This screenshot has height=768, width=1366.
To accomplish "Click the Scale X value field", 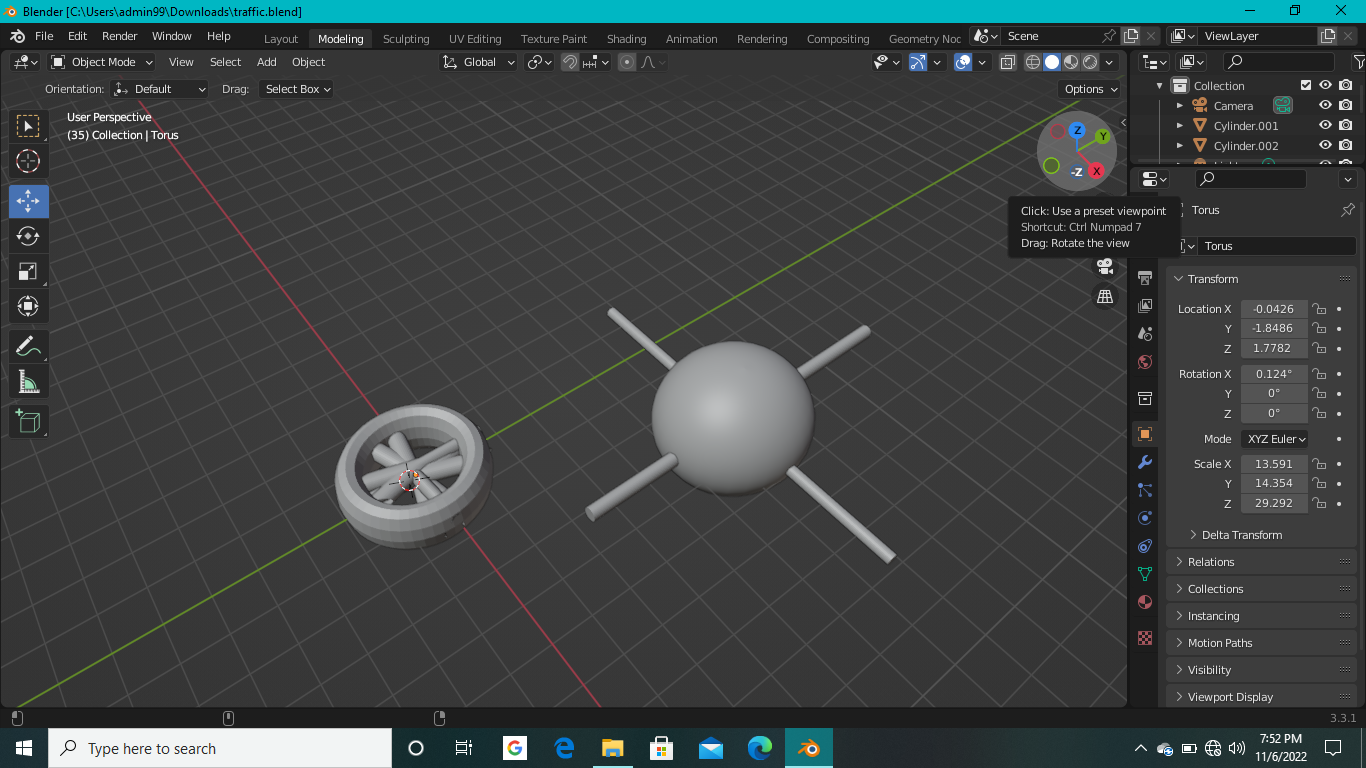I will tap(1274, 464).
